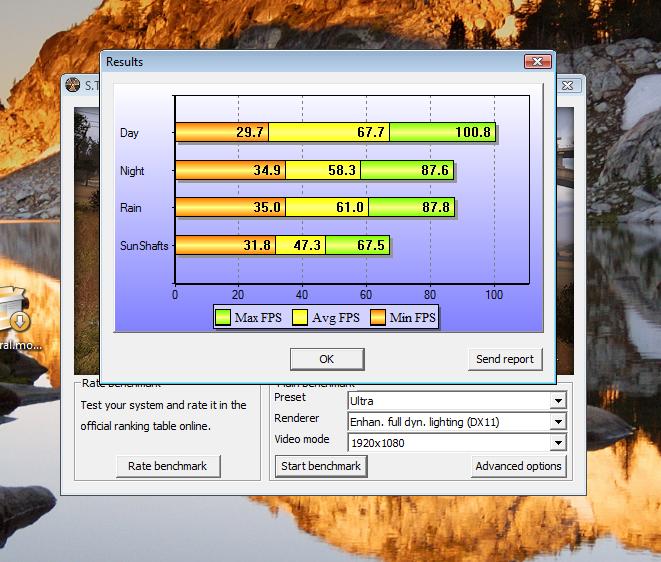Image resolution: width=661 pixels, height=562 pixels.
Task: Click the Rain 35.0 minimum FPS bar
Action: pyautogui.click(x=231, y=207)
